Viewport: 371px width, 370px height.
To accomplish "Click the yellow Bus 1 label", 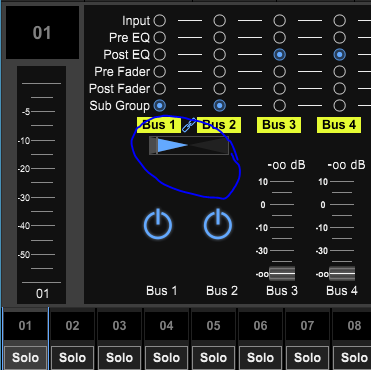I will click(x=159, y=125).
